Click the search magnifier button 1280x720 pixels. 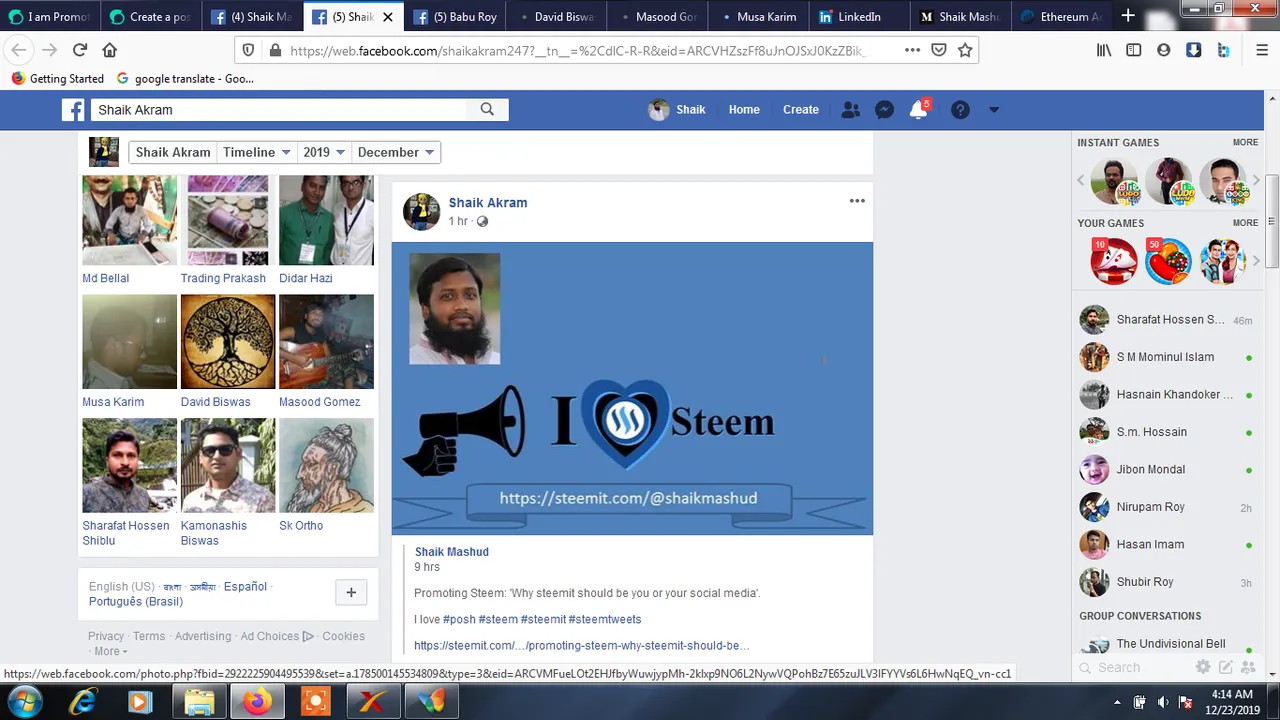487,110
